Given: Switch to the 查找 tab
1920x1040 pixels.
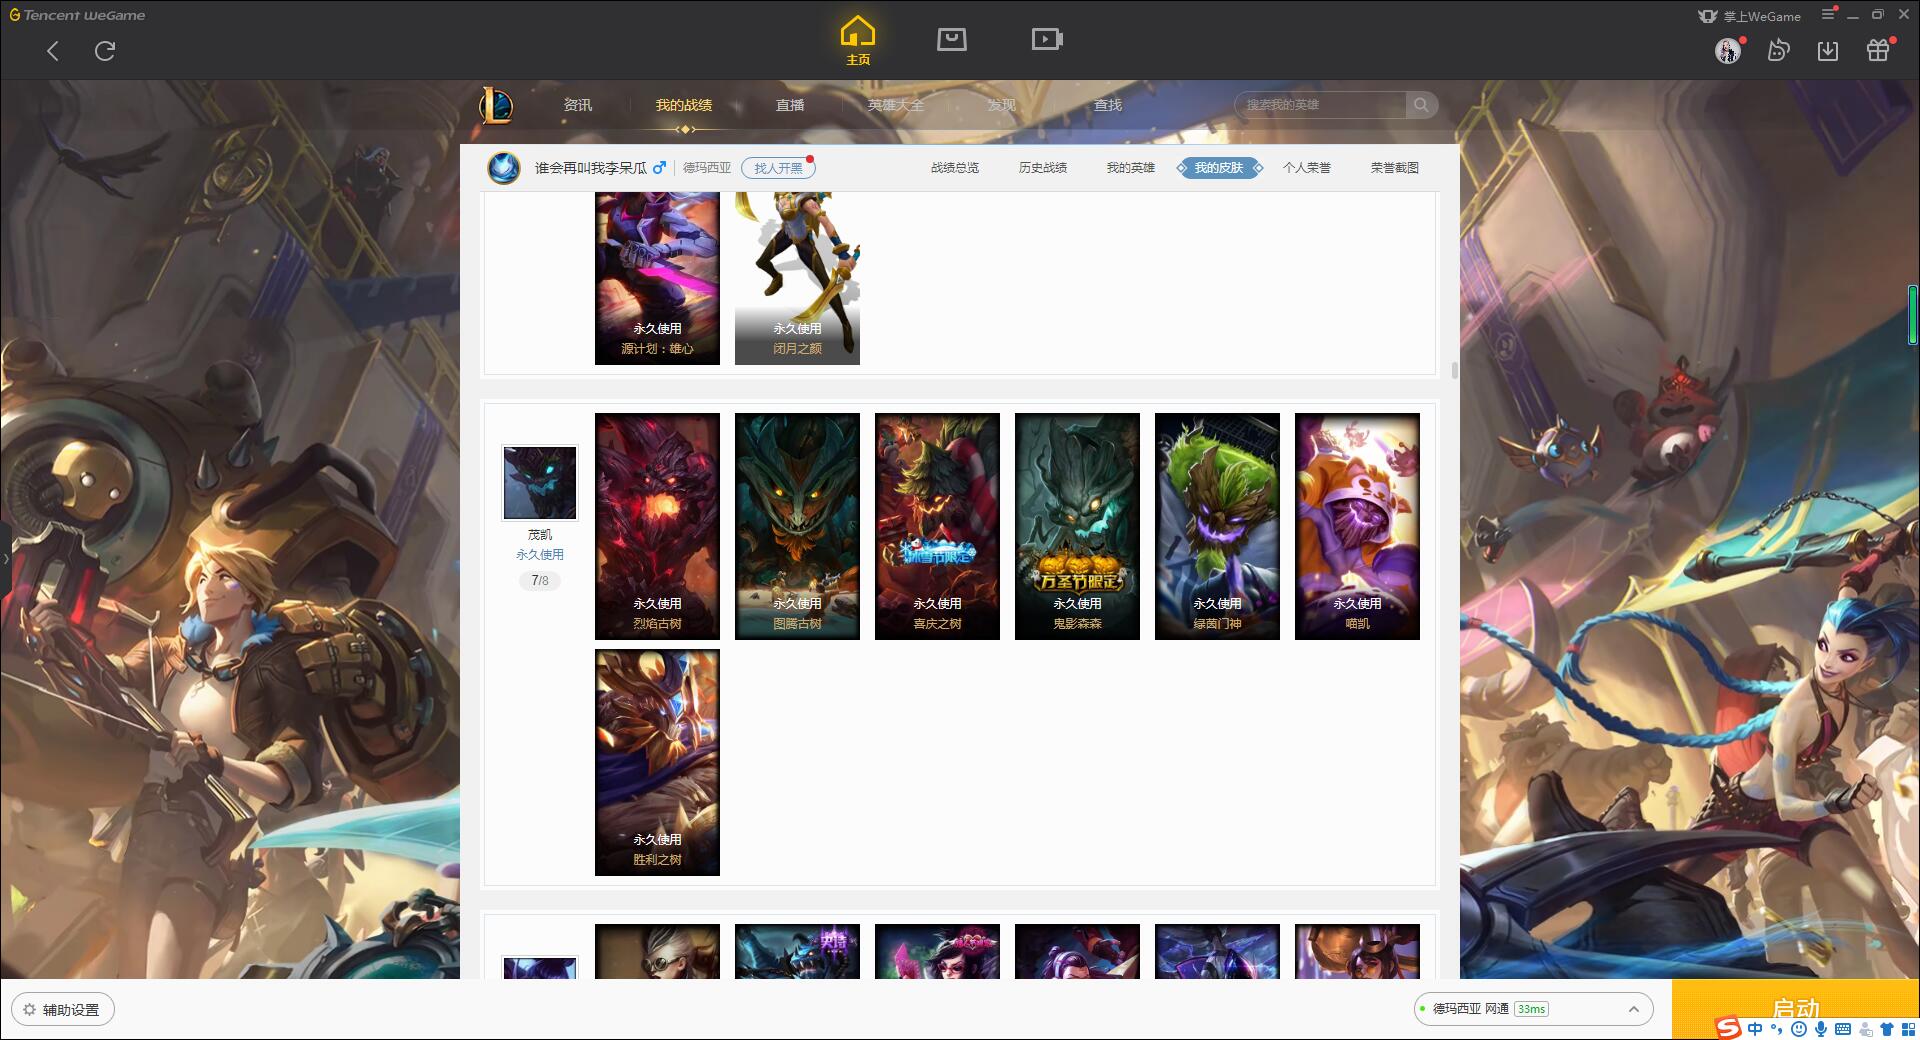Looking at the screenshot, I should point(1107,105).
